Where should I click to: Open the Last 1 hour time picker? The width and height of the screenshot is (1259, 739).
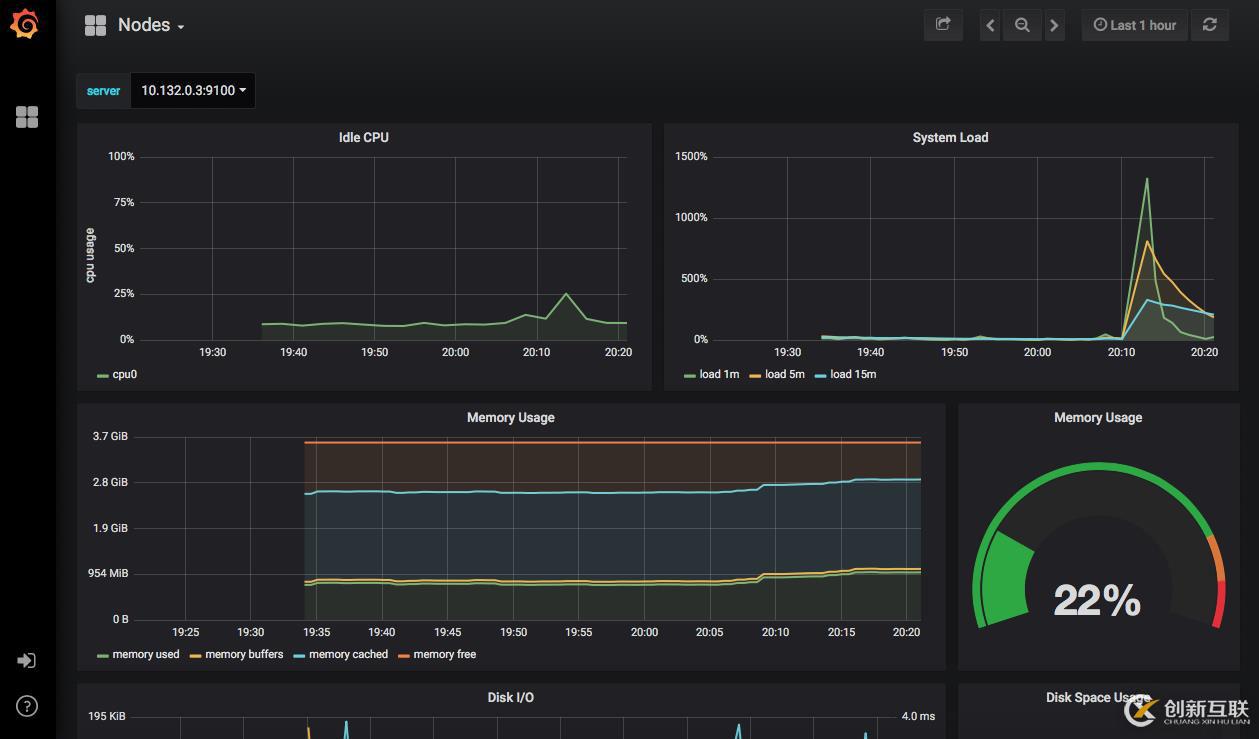pyautogui.click(x=1134, y=25)
